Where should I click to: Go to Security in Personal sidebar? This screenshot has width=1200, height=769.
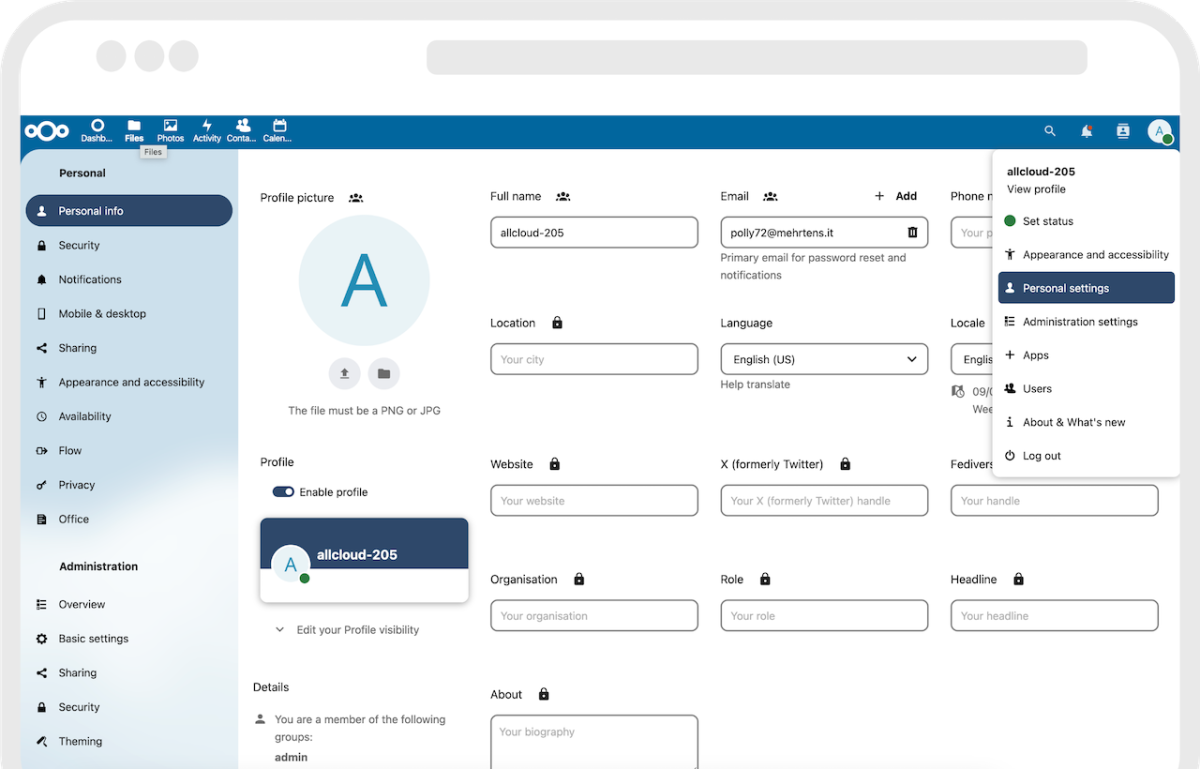[x=129, y=245]
